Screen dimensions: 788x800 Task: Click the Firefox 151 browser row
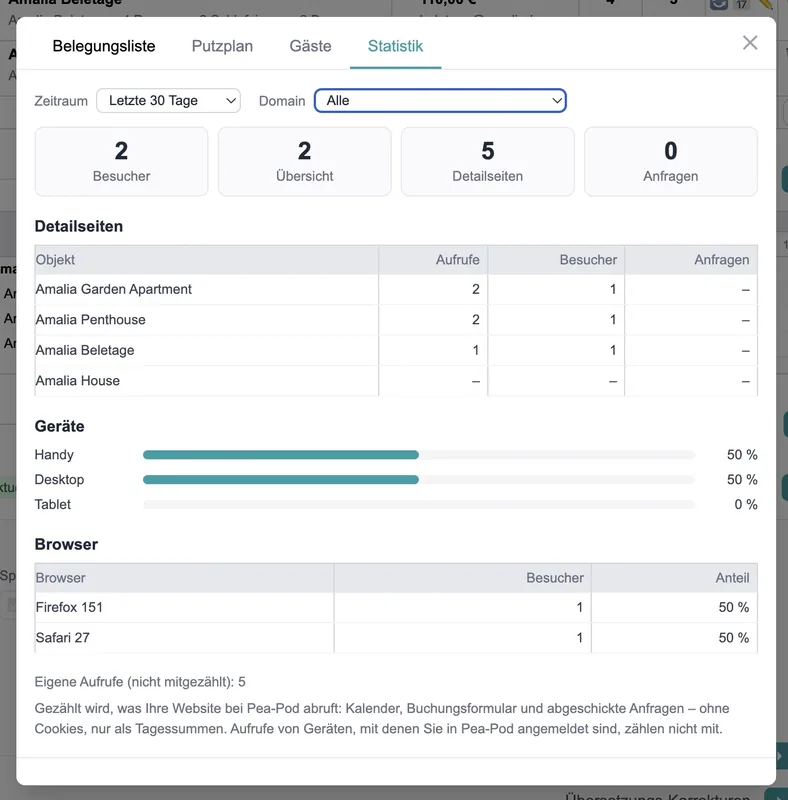click(396, 607)
